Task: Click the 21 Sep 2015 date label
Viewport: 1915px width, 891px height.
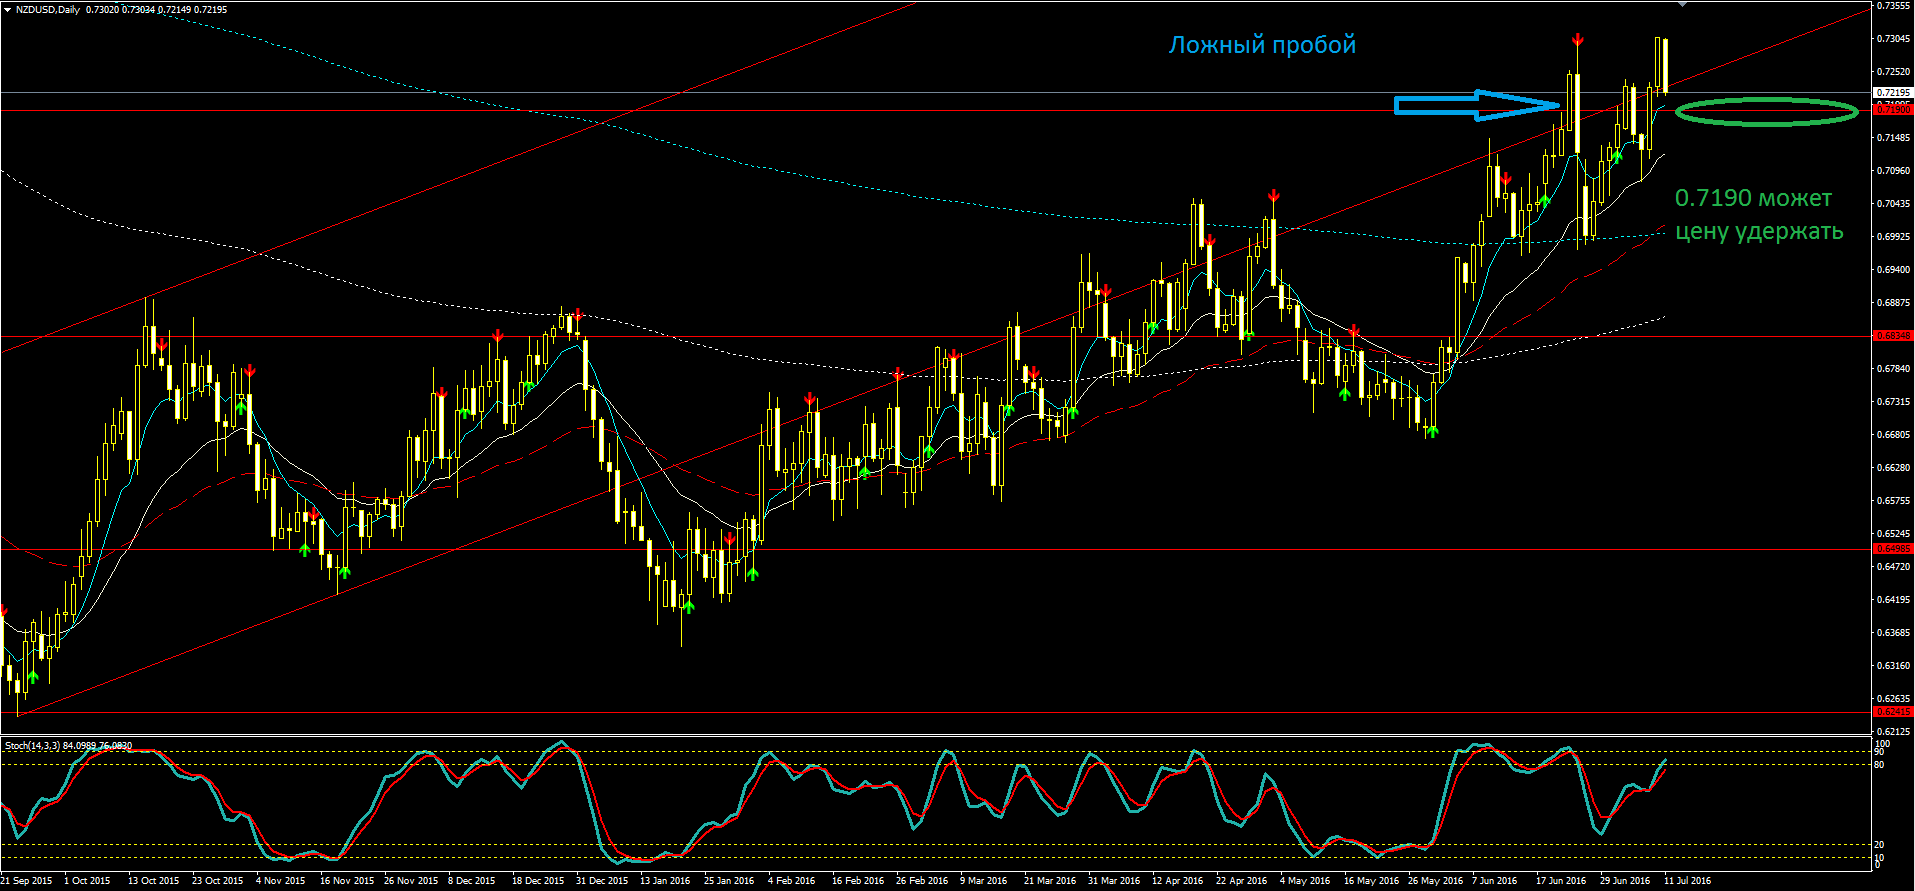Action: (26, 881)
